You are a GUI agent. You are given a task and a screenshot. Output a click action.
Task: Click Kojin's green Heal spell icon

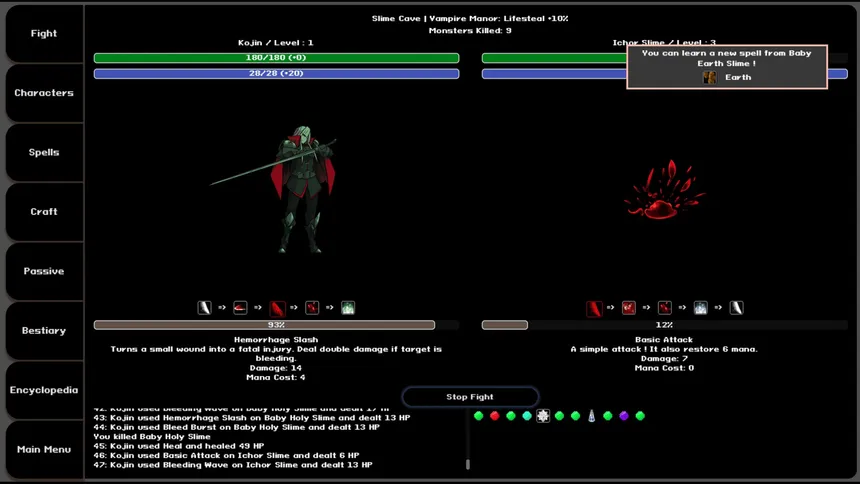point(348,308)
